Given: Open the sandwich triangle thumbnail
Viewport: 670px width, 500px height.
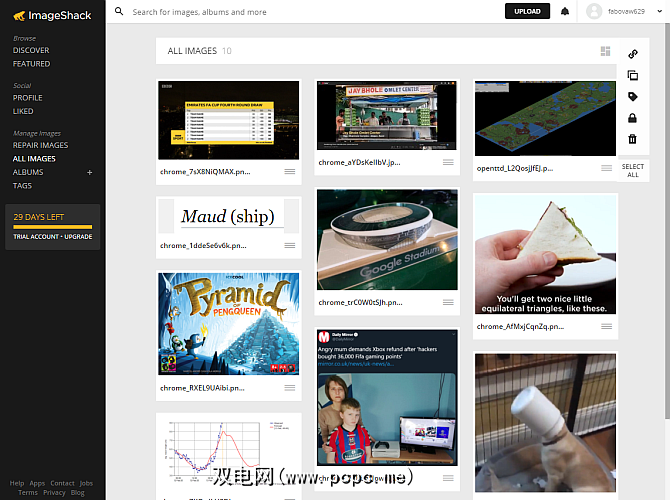Looking at the screenshot, I should pyautogui.click(x=546, y=254).
